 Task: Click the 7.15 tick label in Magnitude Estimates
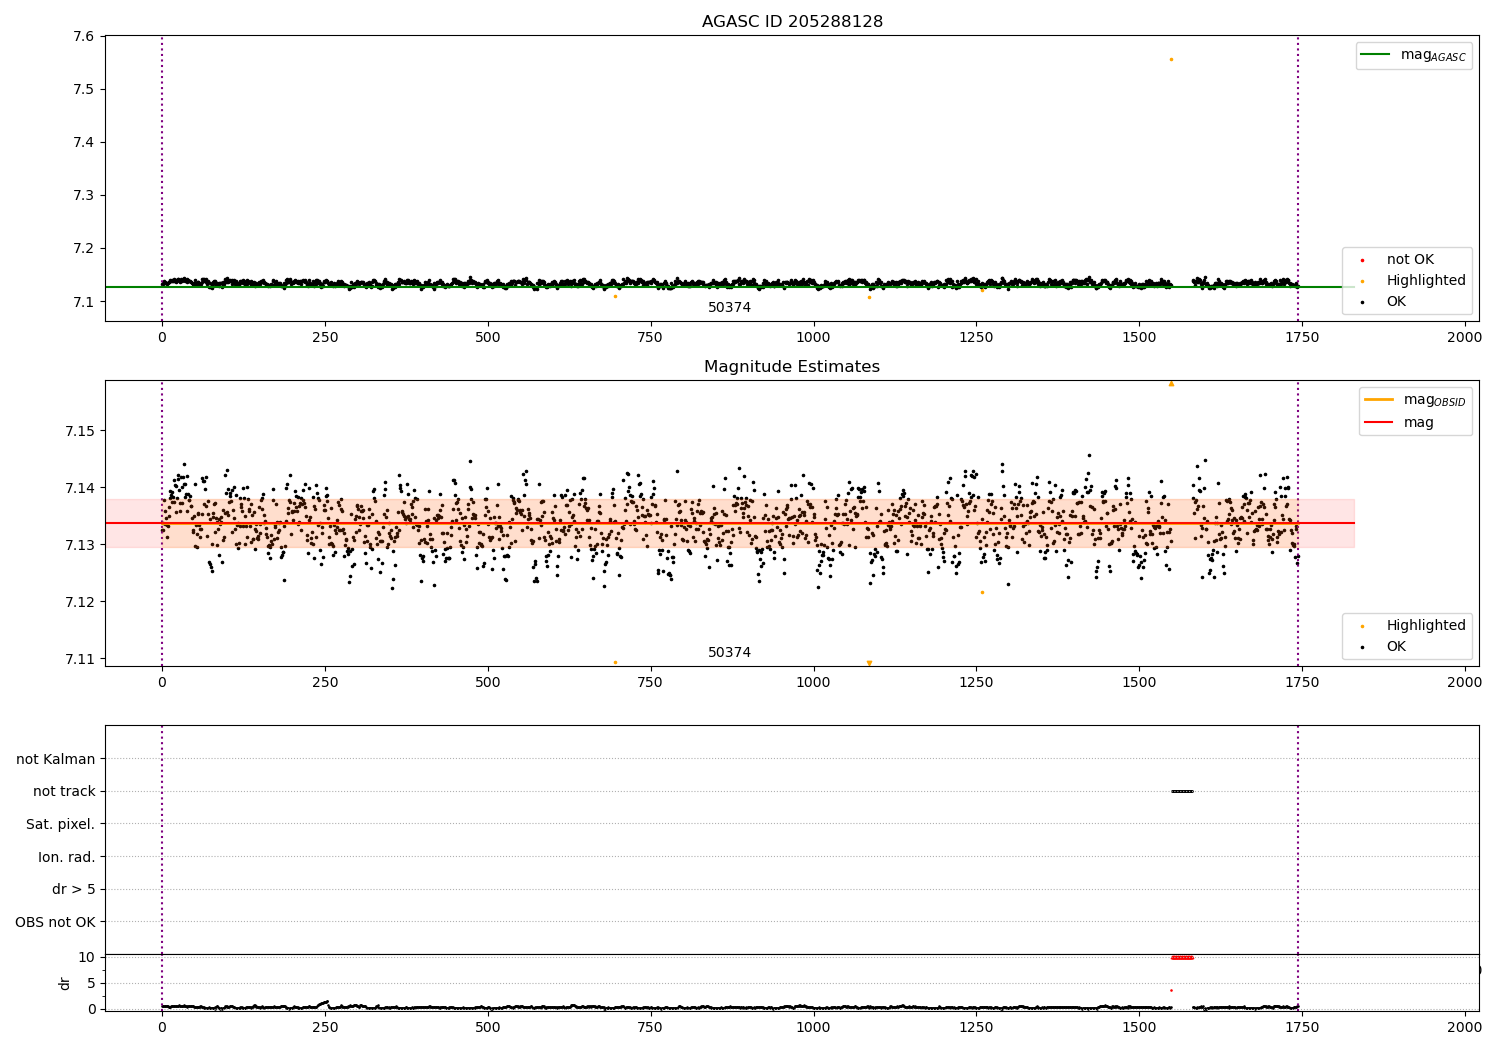coord(81,431)
